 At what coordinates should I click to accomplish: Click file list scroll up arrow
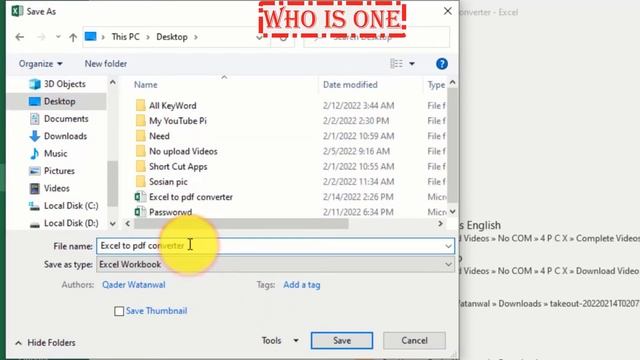click(x=452, y=83)
